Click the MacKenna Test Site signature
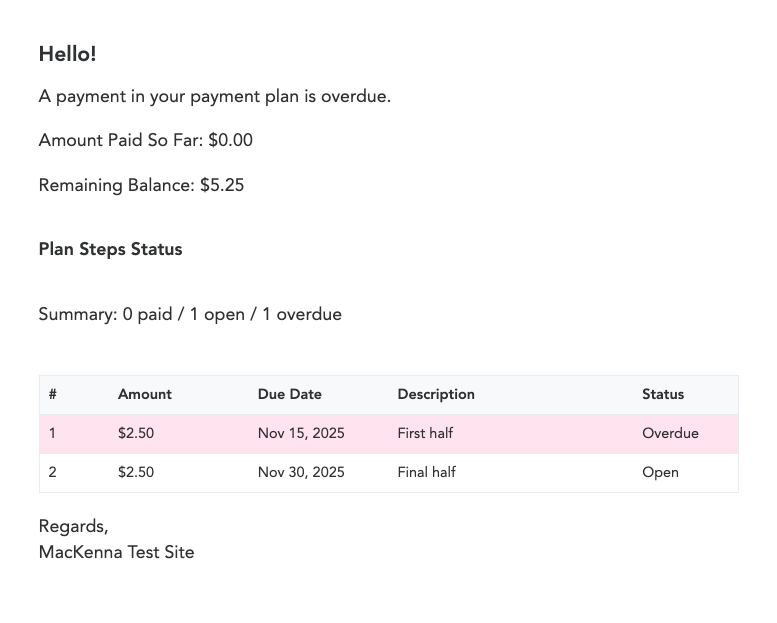Image resolution: width=777 pixels, height=623 pixels. [x=116, y=553]
